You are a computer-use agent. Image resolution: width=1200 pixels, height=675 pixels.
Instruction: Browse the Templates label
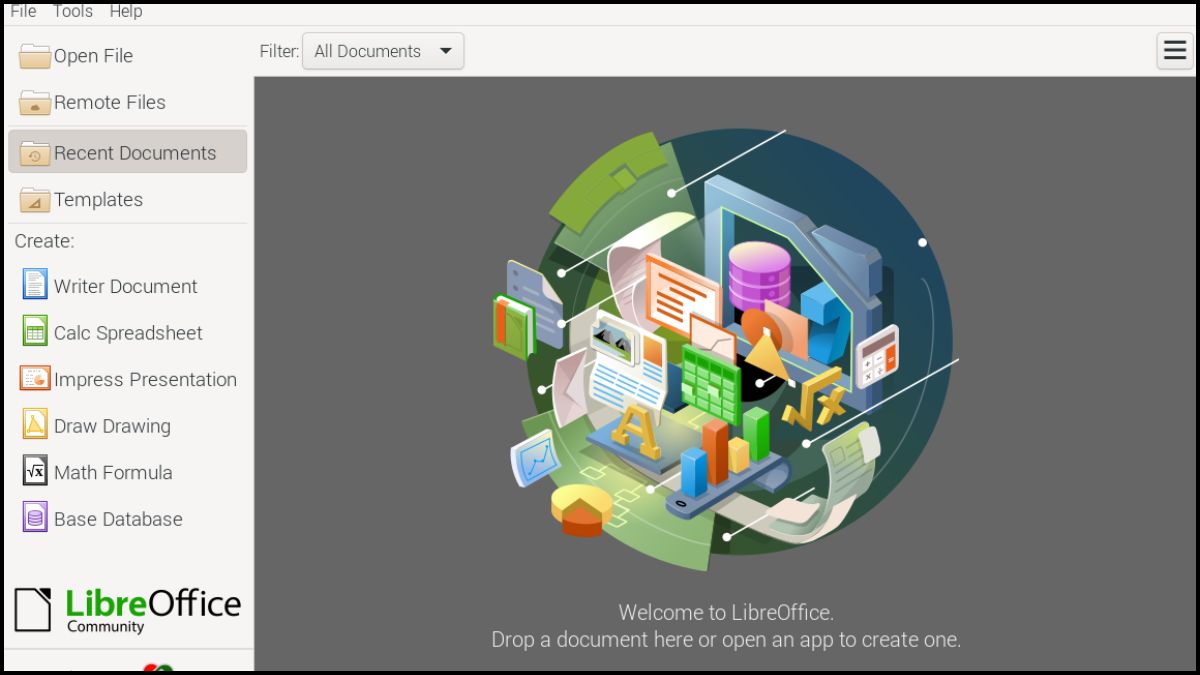point(98,199)
